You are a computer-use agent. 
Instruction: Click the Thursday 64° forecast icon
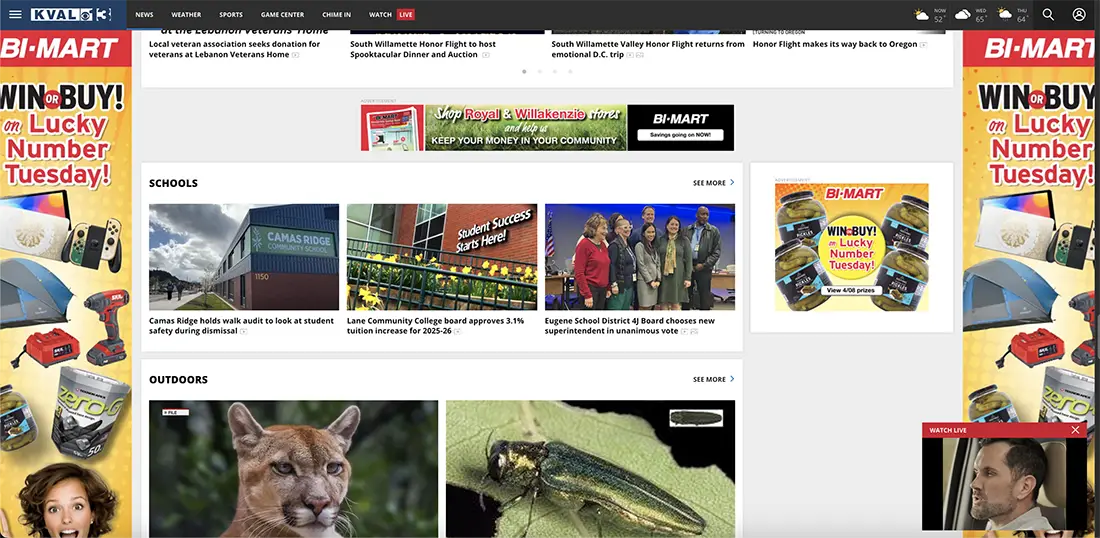[x=1005, y=15]
